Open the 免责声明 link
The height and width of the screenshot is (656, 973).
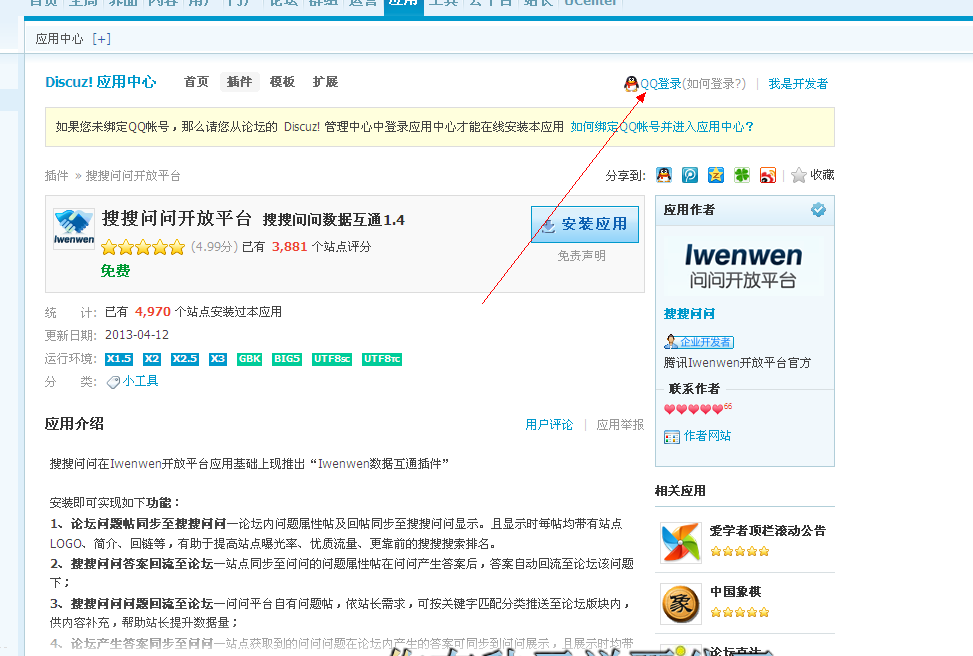pos(581,256)
